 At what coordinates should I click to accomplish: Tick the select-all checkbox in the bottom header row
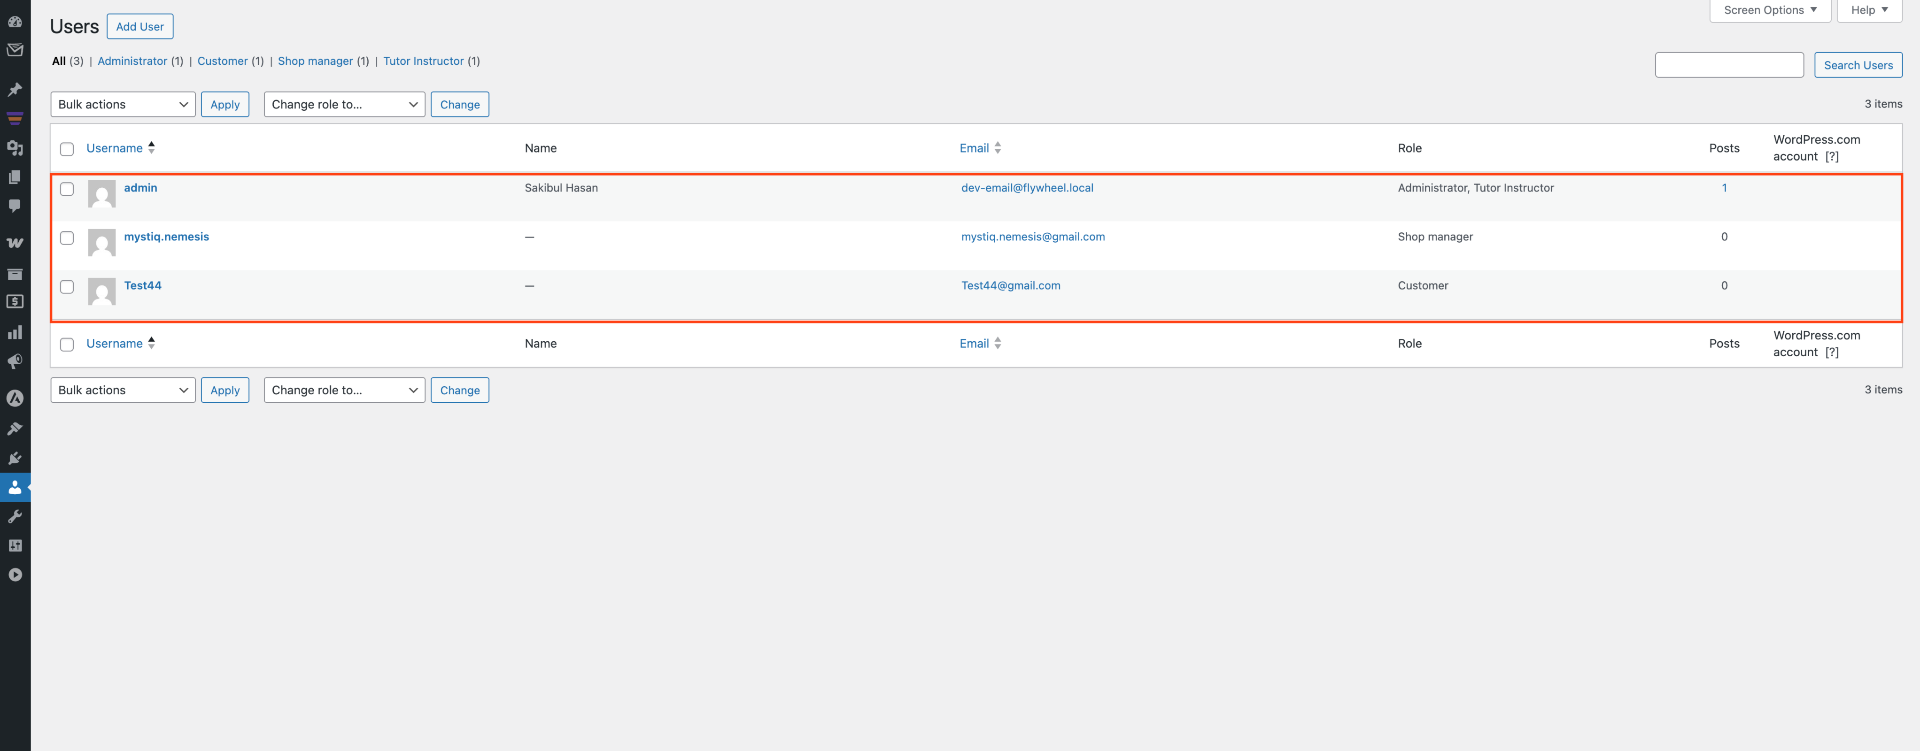[67, 345]
